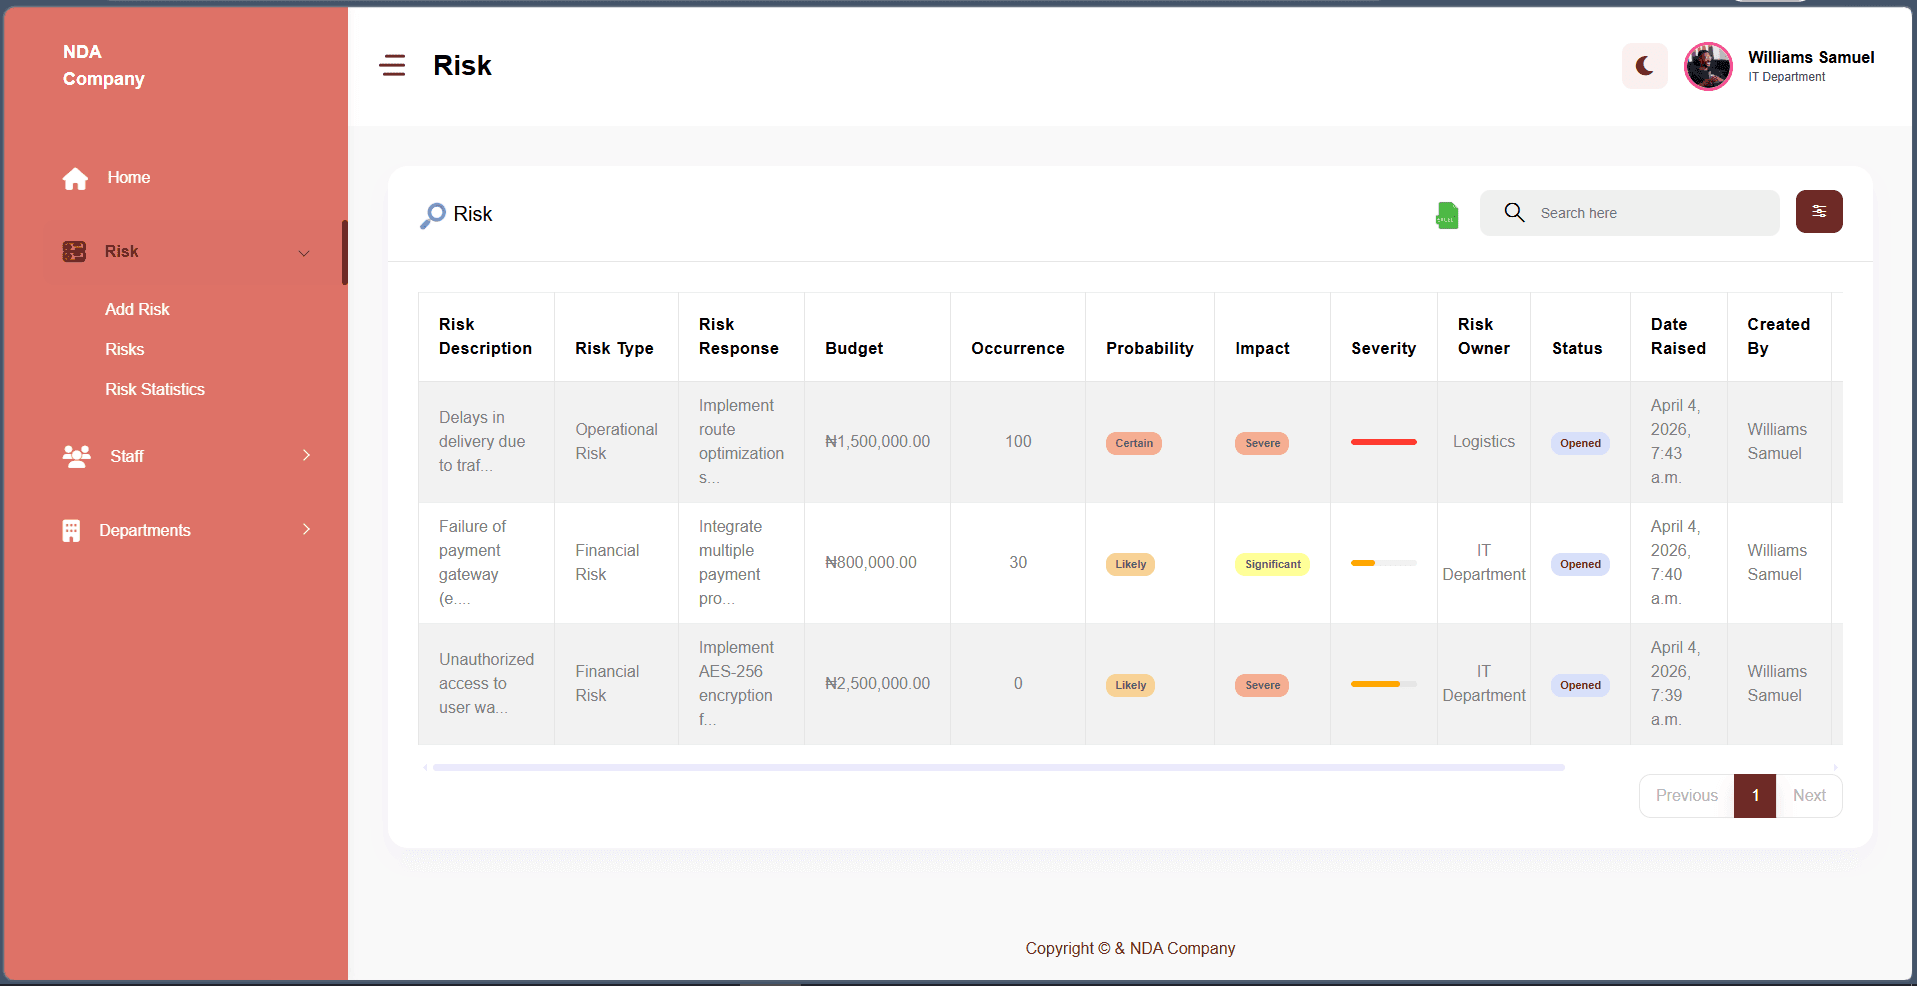Image resolution: width=1917 pixels, height=986 pixels.
Task: Open Risks submenu item
Action: pos(125,349)
